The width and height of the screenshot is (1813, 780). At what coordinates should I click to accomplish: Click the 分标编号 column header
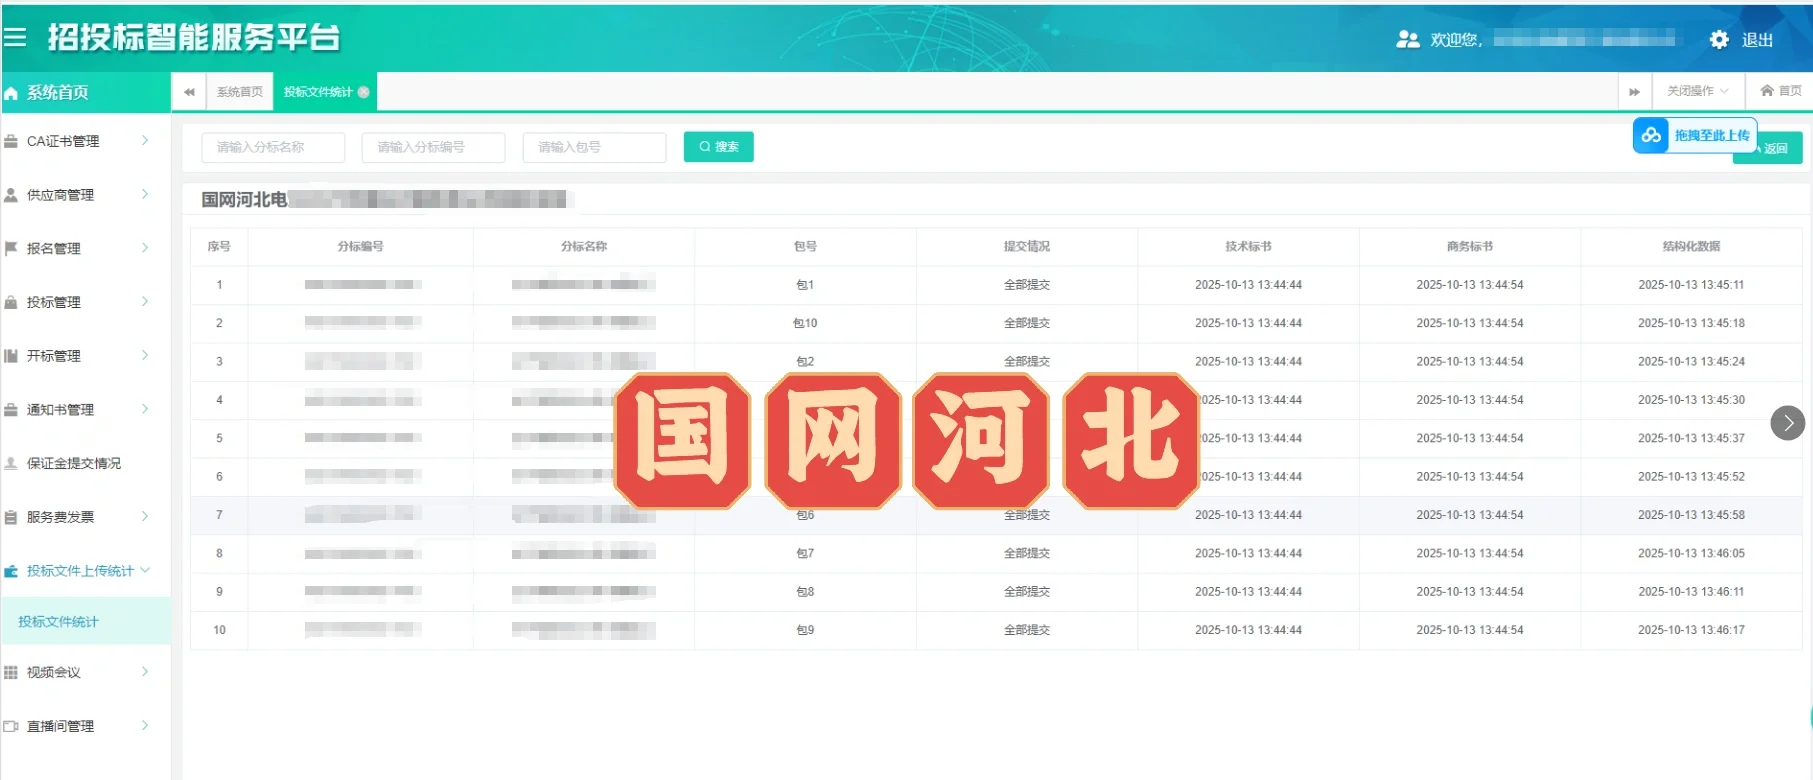[x=361, y=246]
